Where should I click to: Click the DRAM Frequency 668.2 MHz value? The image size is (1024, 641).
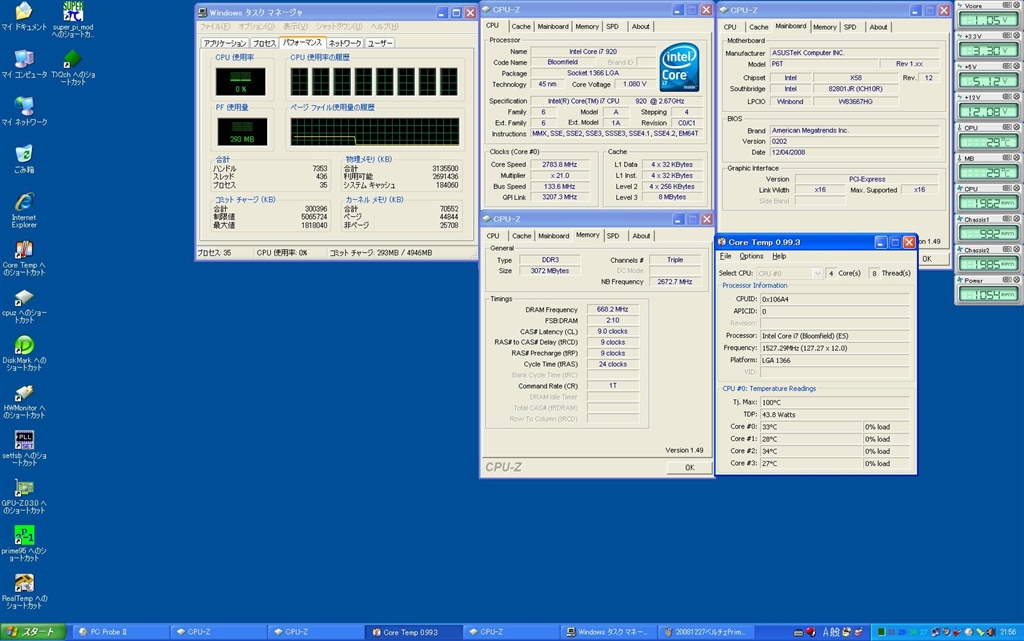[613, 309]
